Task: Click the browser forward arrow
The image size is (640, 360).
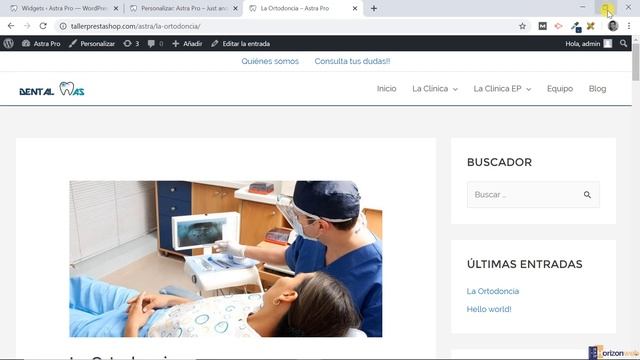Action: 27,26
